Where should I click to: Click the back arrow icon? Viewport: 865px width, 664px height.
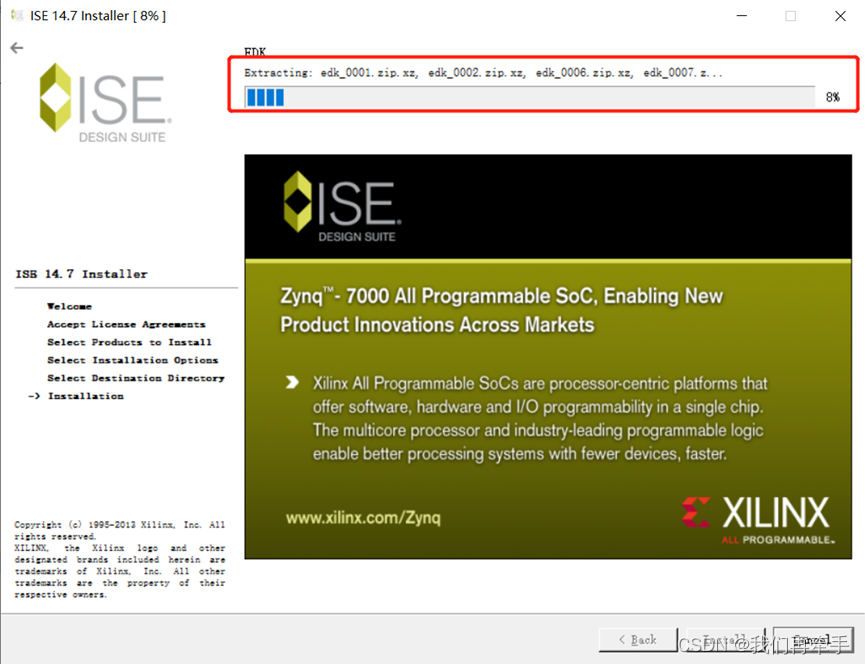point(17,48)
